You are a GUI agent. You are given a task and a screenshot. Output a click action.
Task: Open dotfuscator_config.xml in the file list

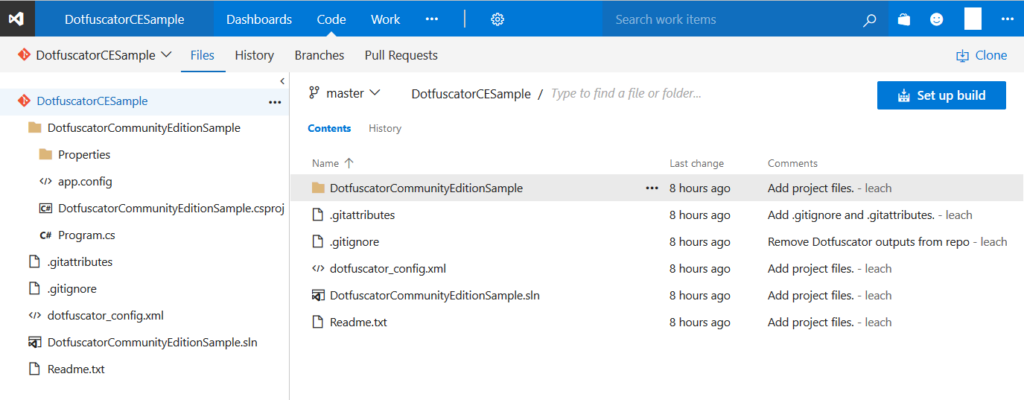(388, 269)
